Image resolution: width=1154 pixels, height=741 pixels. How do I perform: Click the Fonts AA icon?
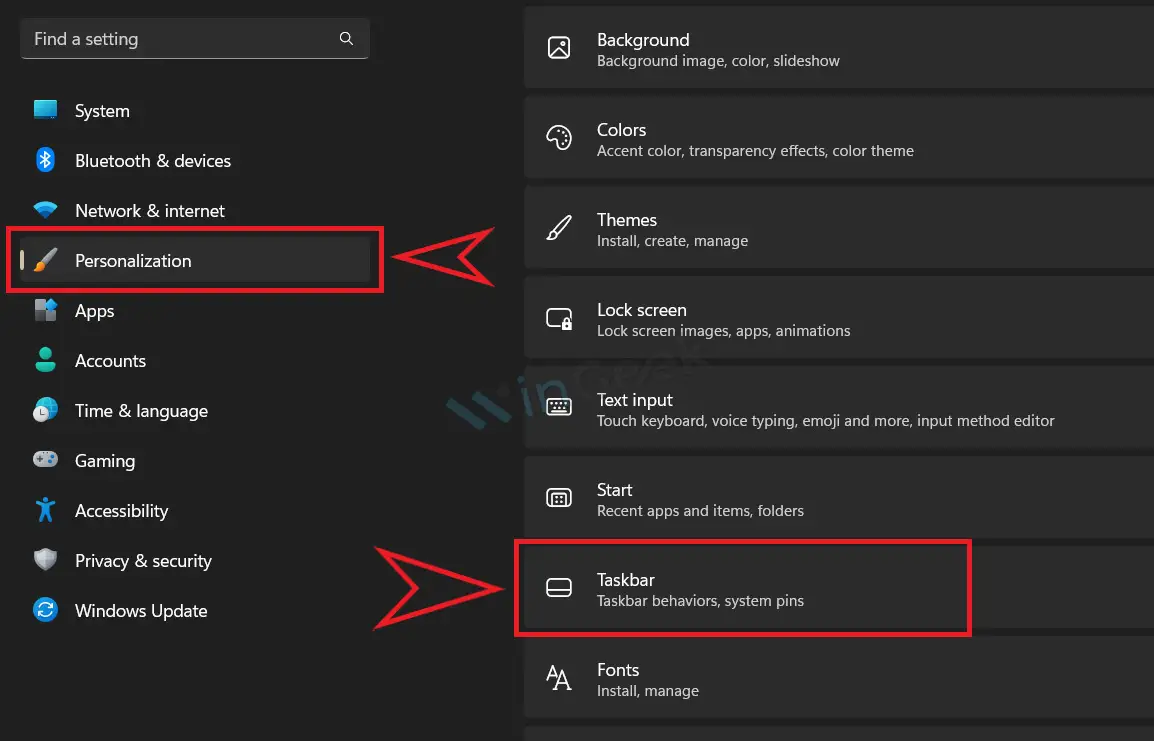pyautogui.click(x=559, y=678)
